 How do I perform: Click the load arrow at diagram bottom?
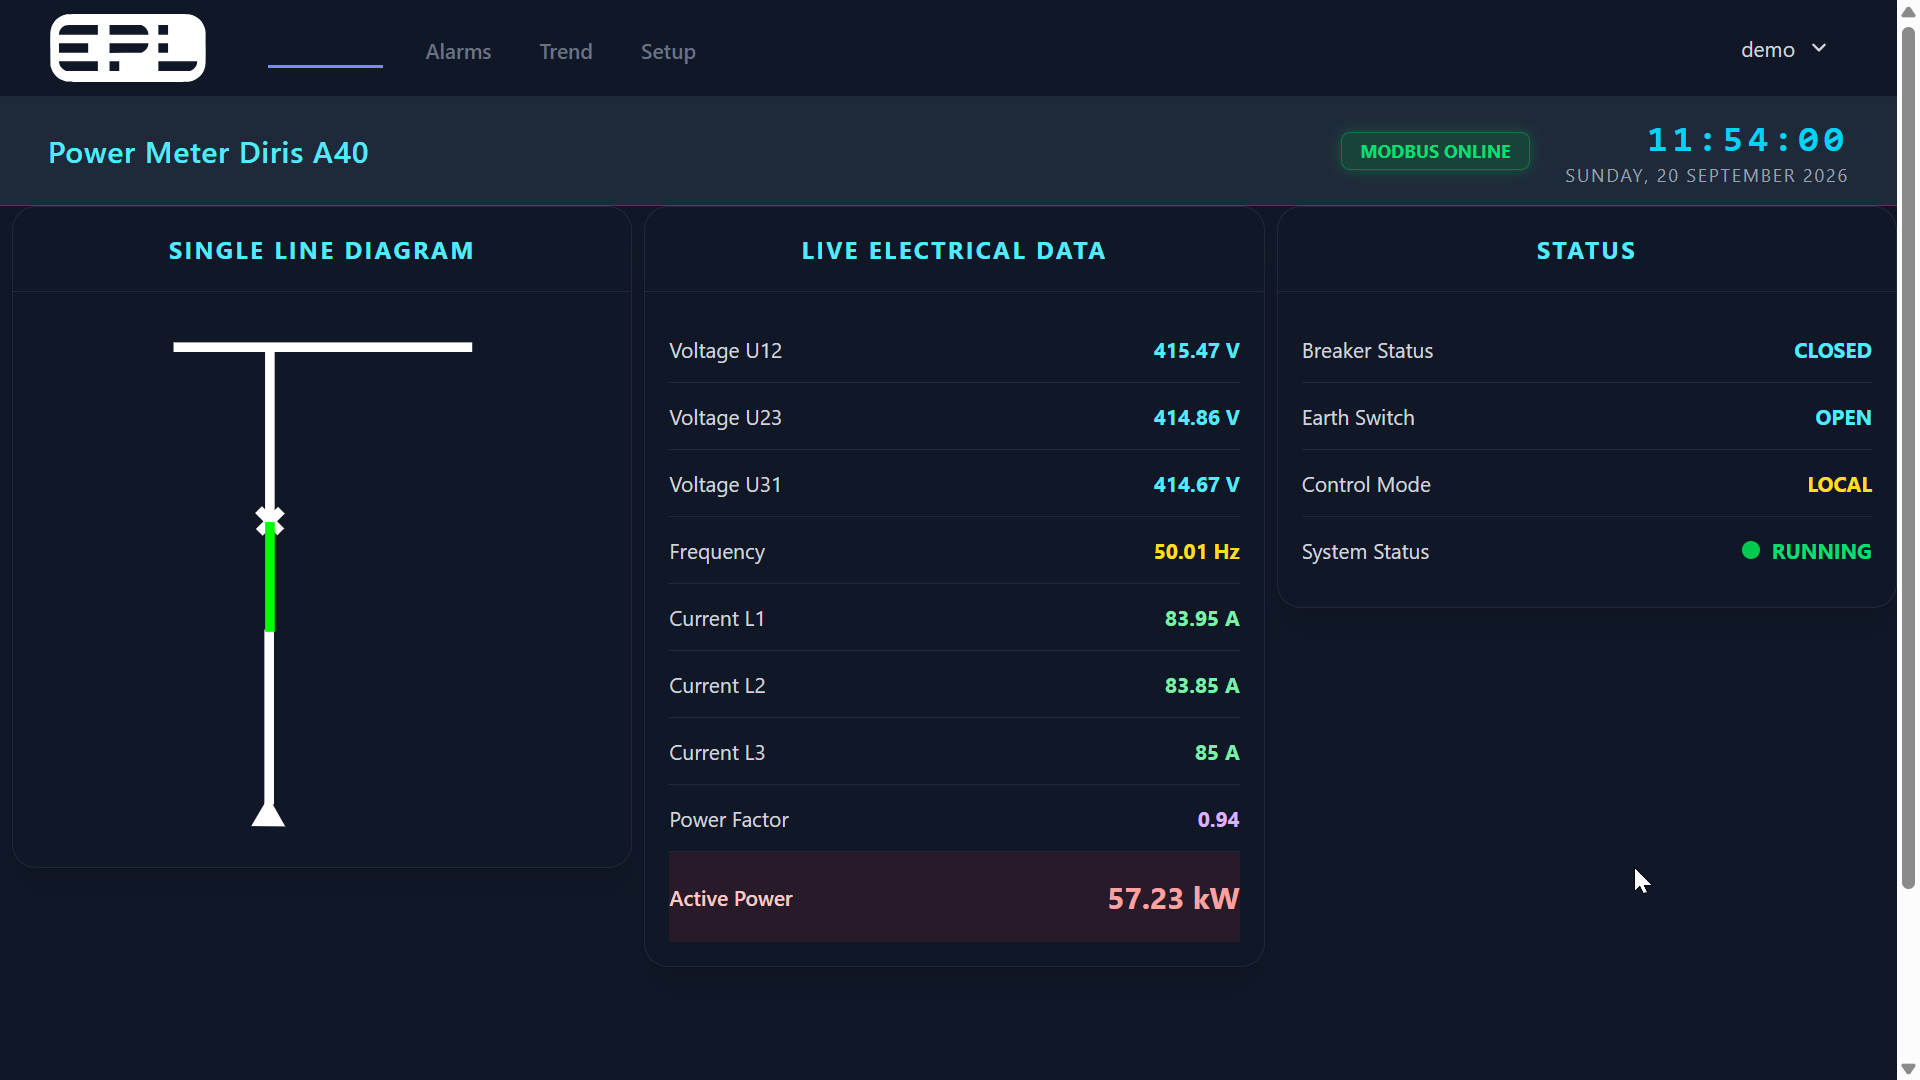(x=268, y=814)
